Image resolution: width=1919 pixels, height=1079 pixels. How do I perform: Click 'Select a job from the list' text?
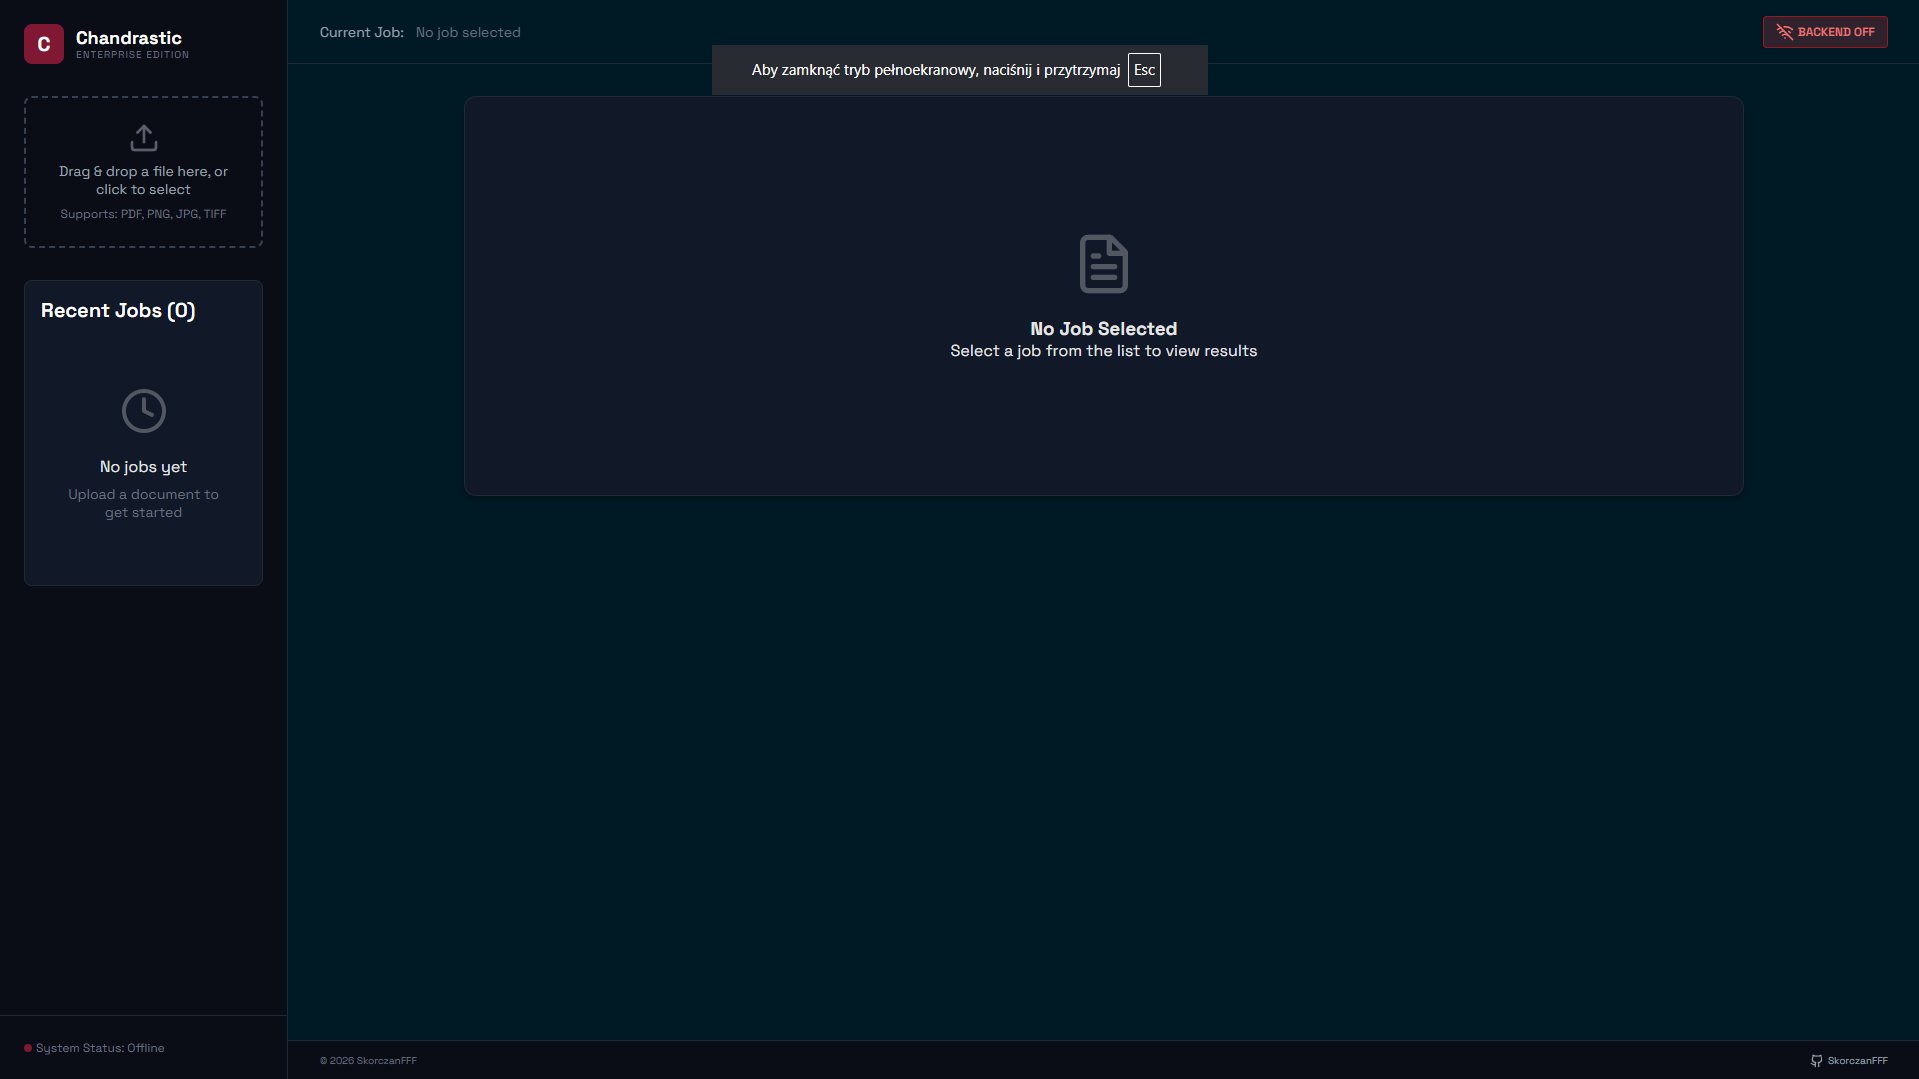(1104, 351)
